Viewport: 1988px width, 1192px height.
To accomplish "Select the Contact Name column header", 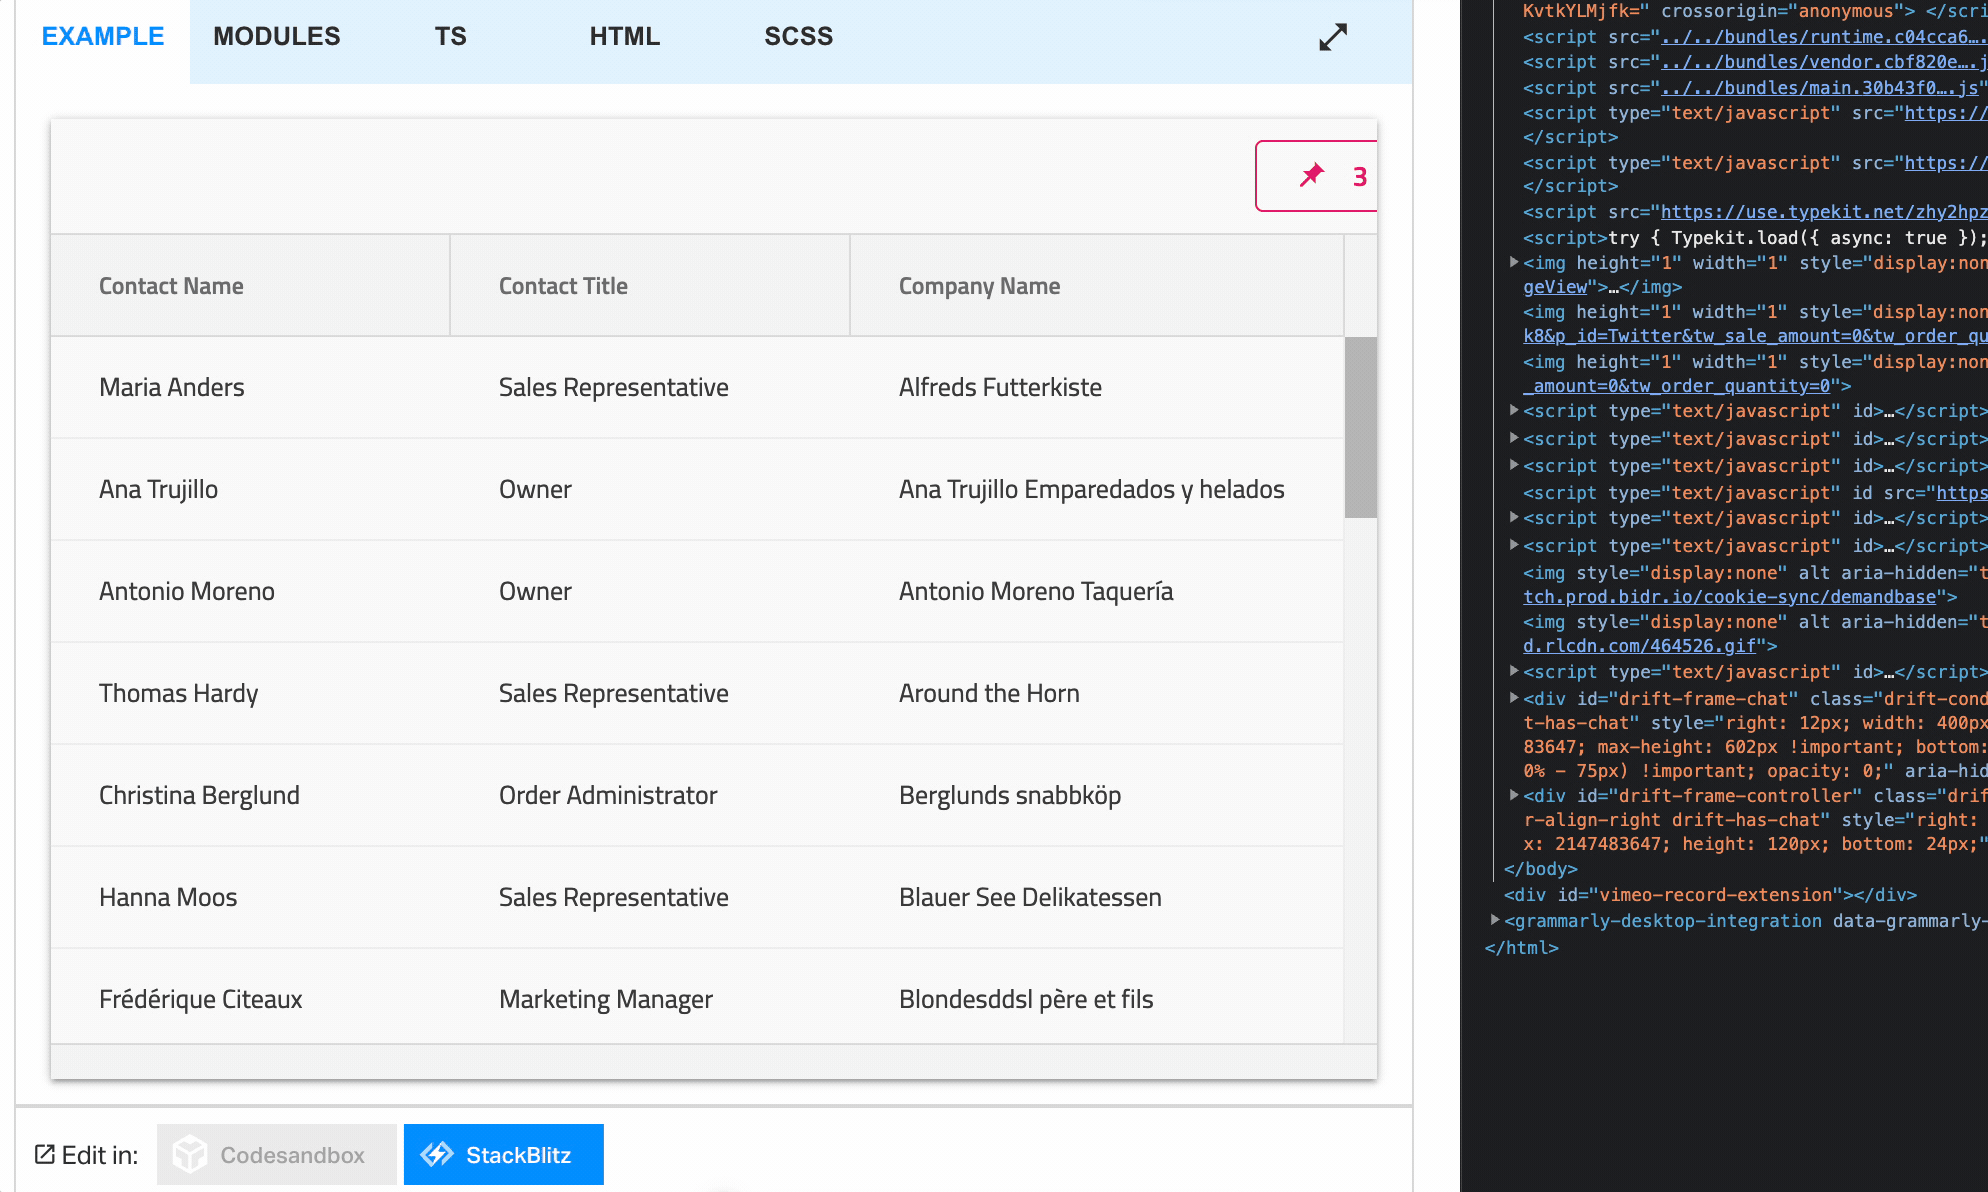I will (171, 285).
